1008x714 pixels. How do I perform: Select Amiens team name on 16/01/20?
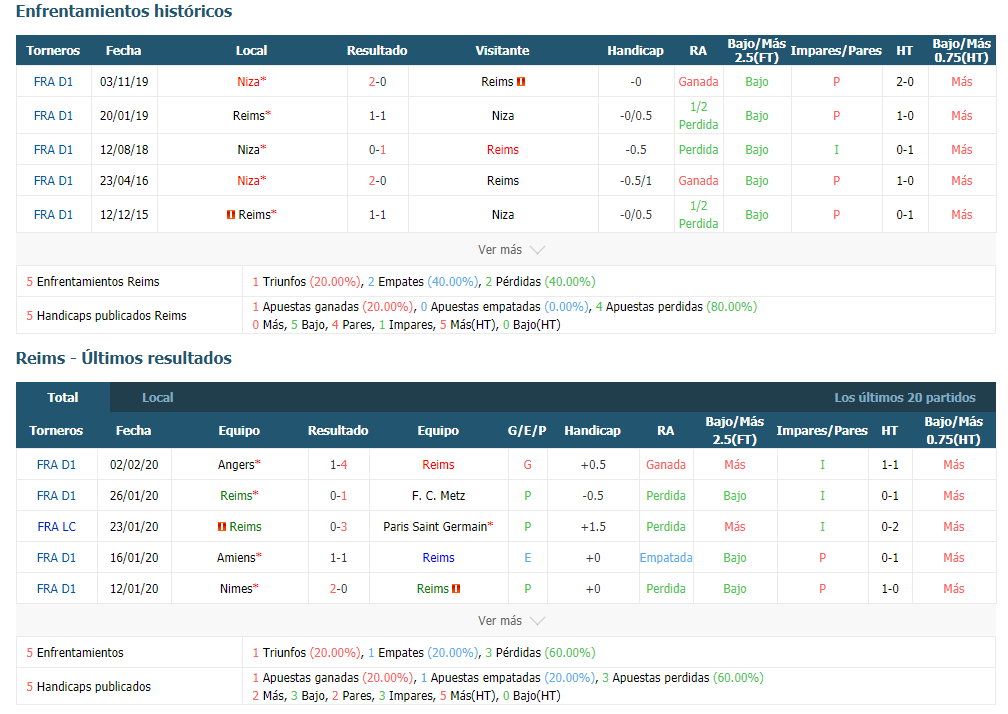[238, 558]
